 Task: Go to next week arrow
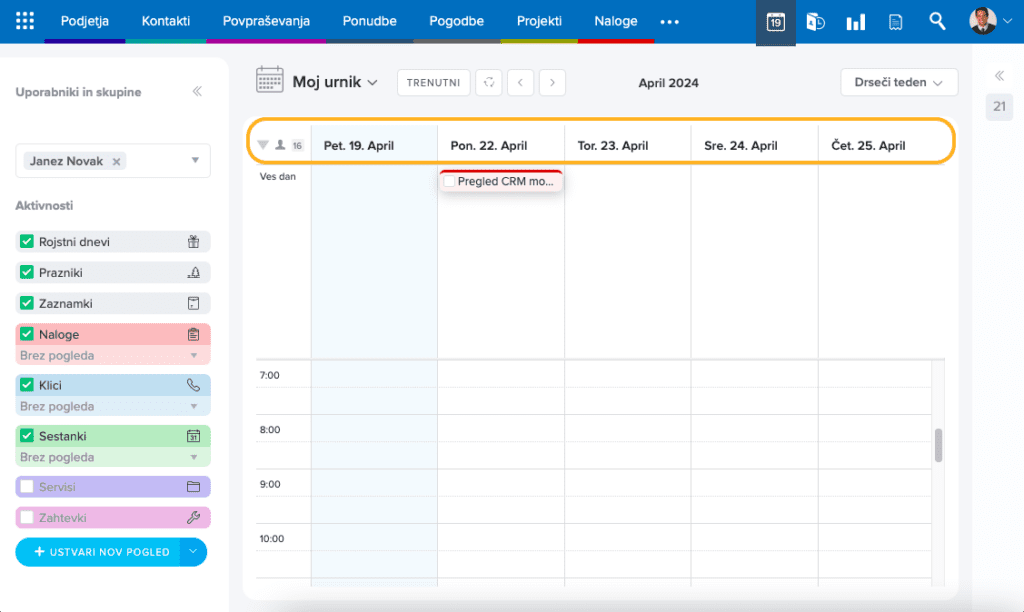(552, 83)
